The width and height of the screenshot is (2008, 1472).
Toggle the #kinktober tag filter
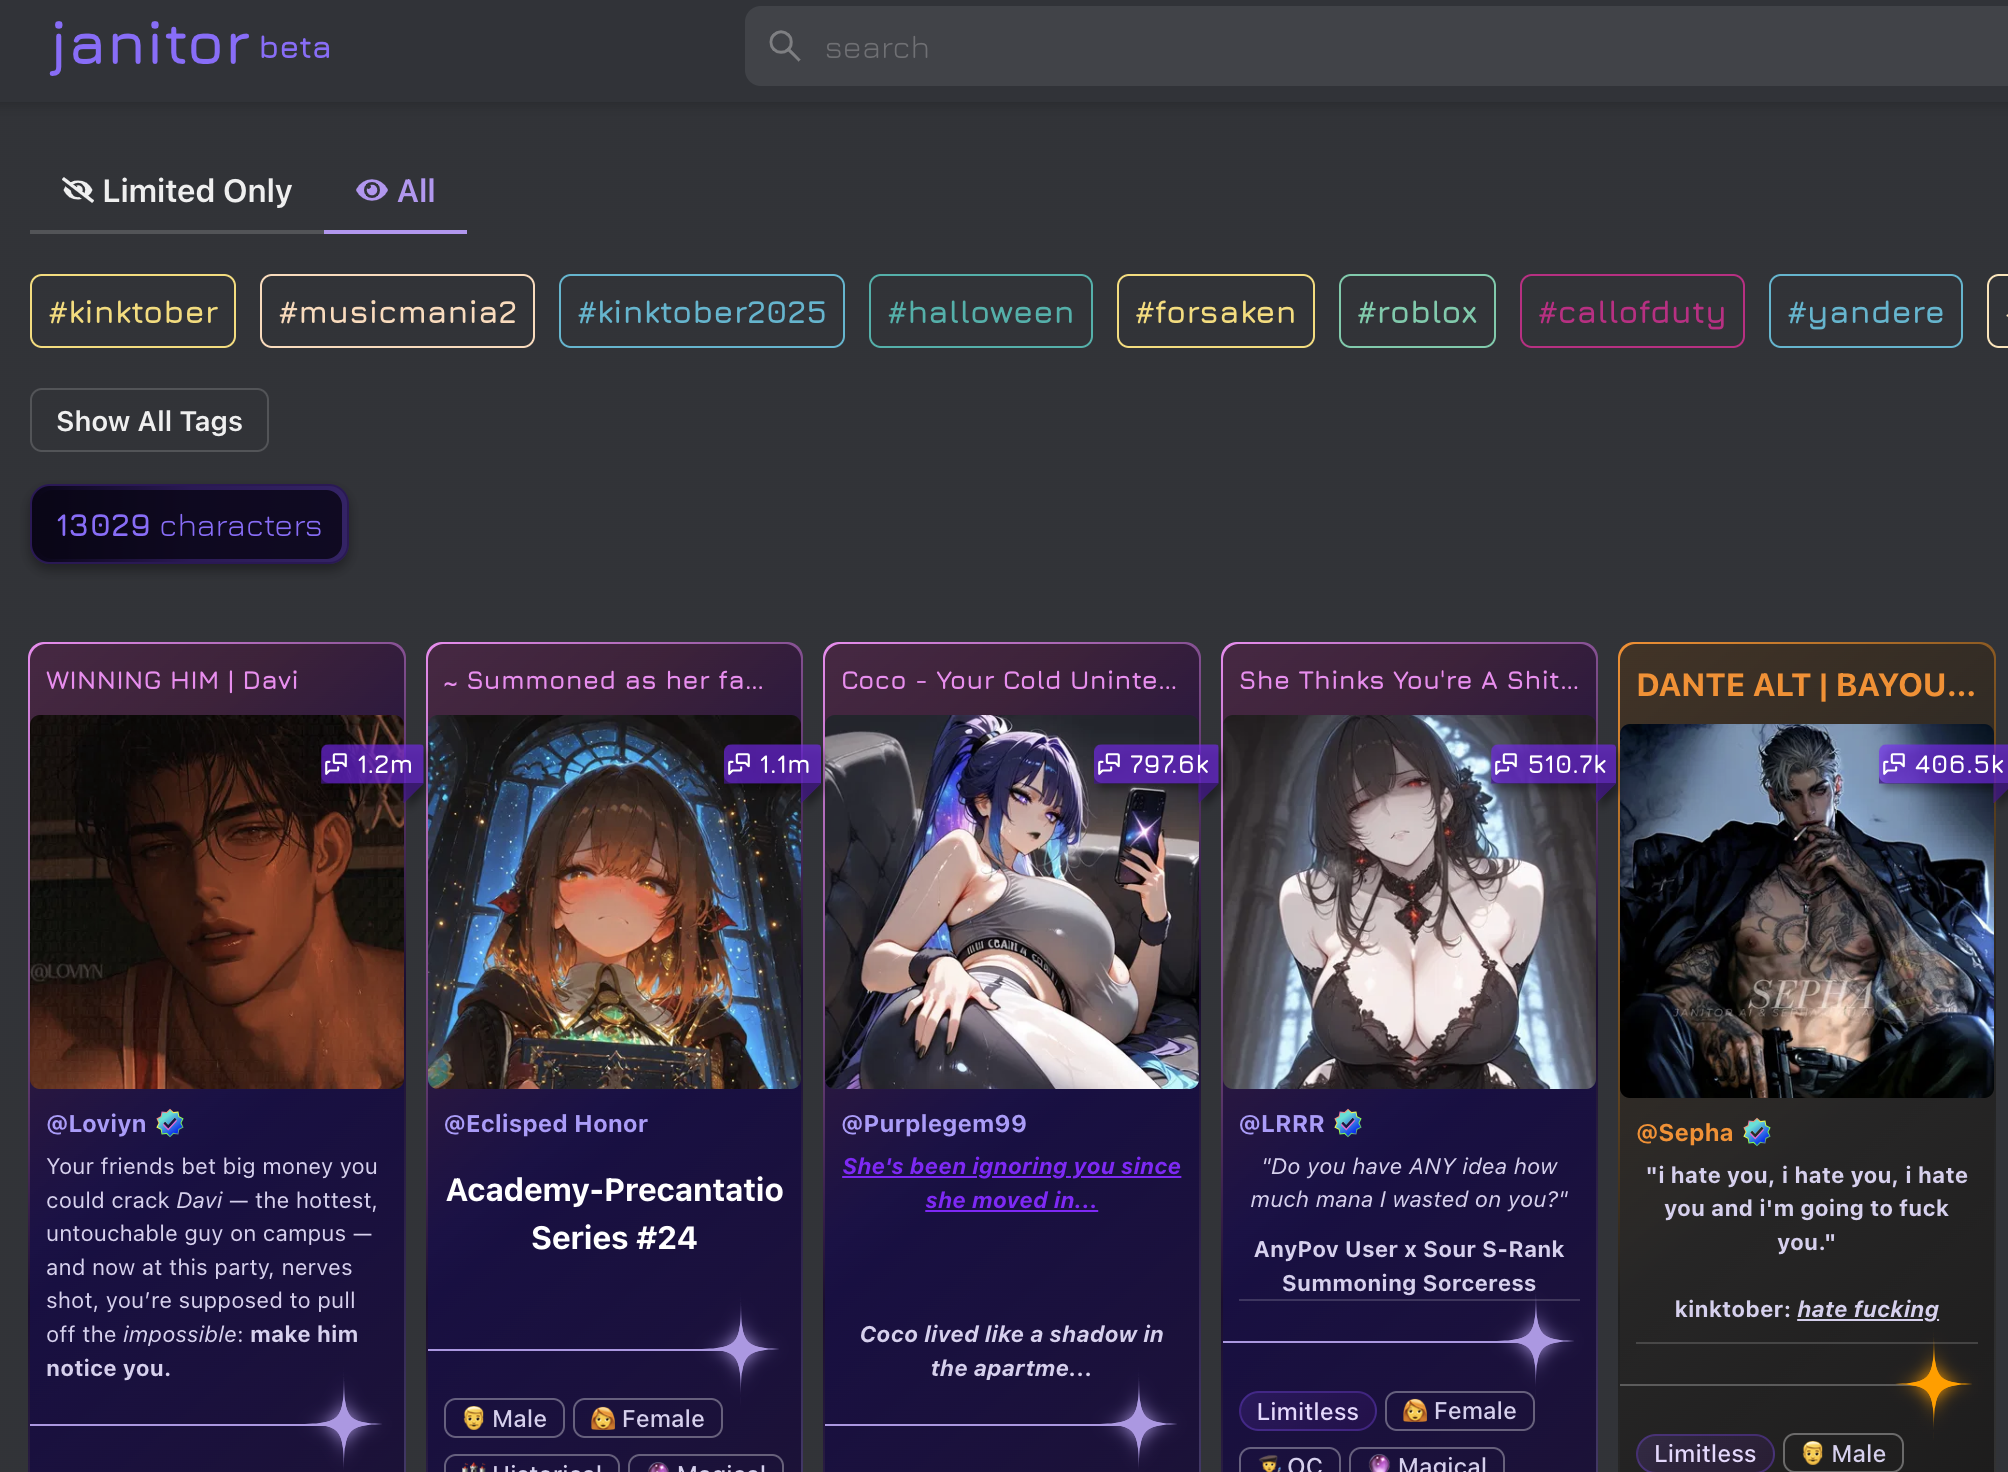[133, 312]
